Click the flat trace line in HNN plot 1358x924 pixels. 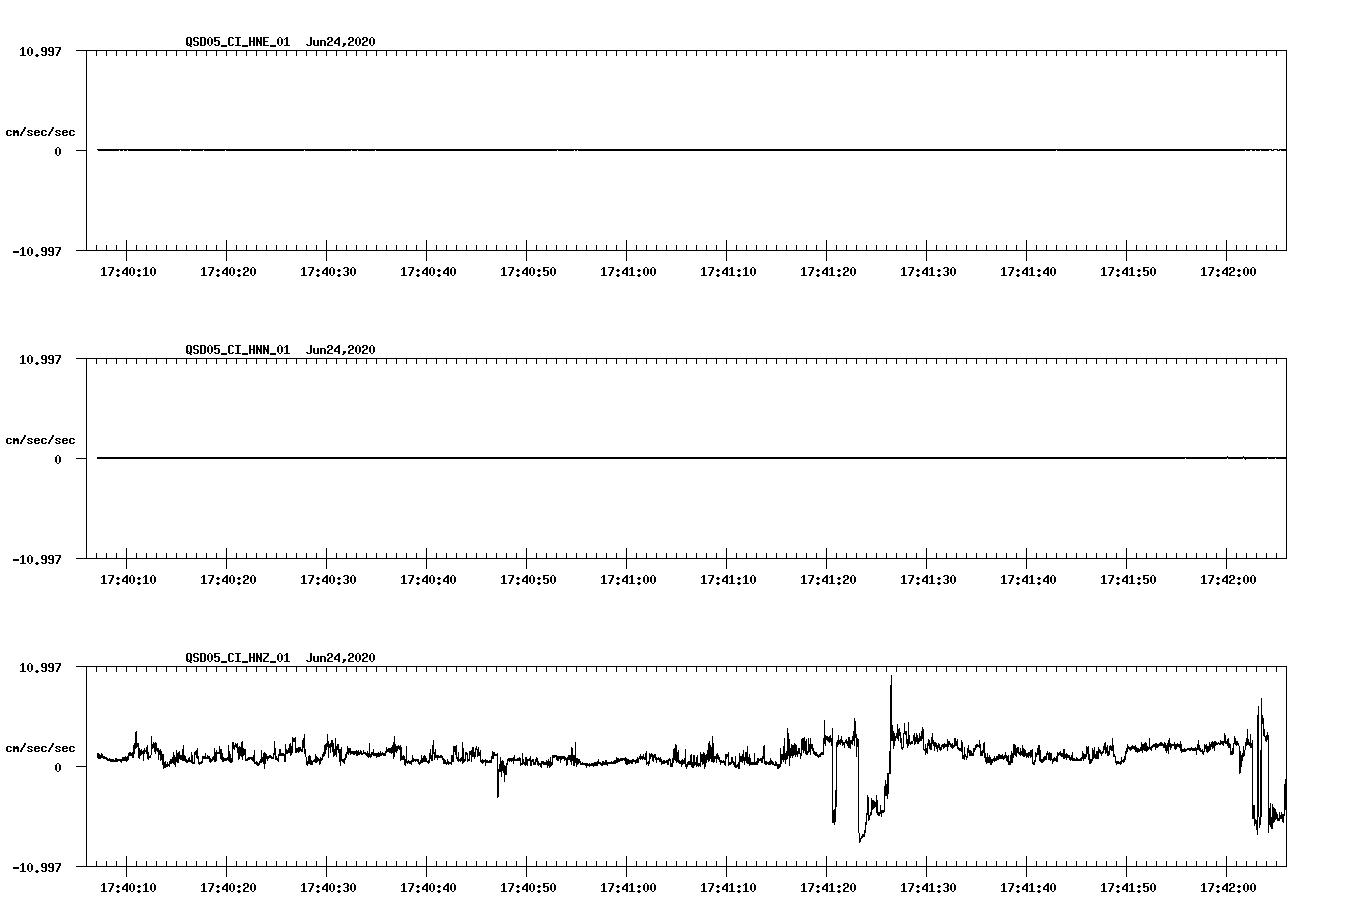691,458
